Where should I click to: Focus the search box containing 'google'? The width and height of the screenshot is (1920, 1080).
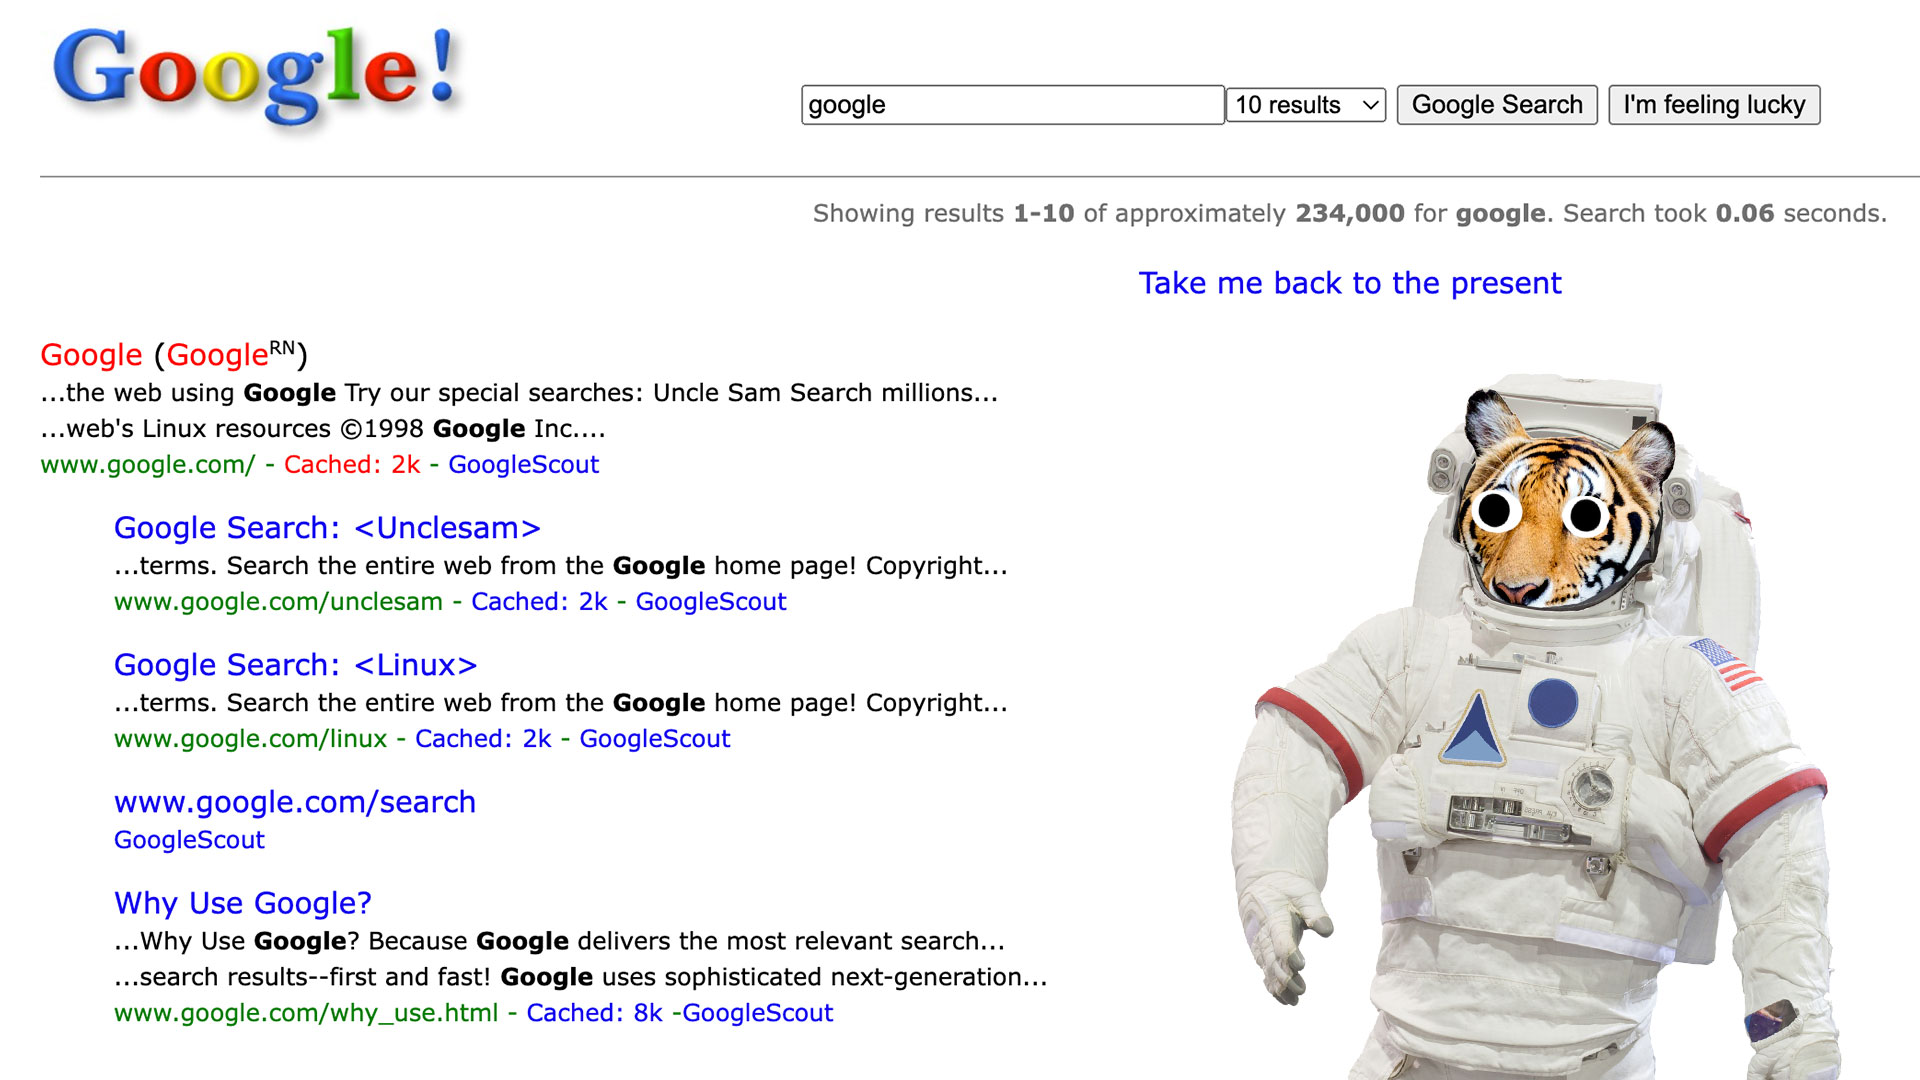tap(1012, 105)
